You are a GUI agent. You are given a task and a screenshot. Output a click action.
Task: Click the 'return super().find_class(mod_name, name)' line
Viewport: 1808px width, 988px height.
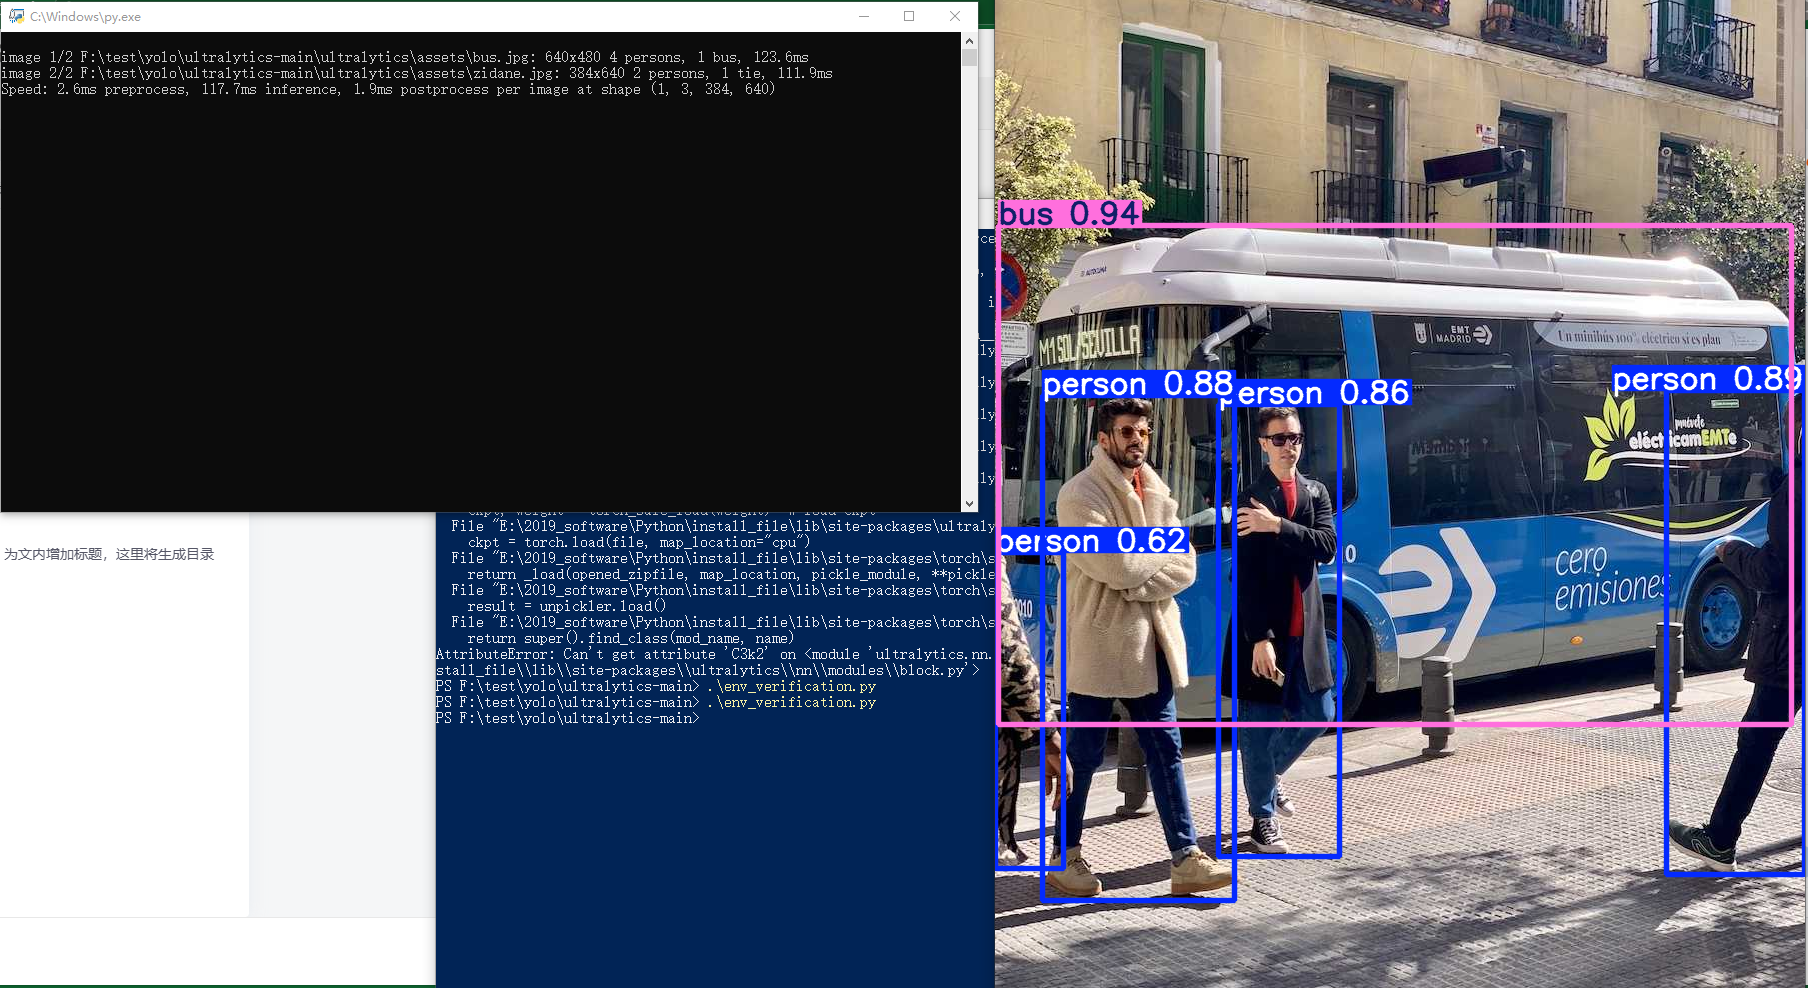pyautogui.click(x=630, y=638)
